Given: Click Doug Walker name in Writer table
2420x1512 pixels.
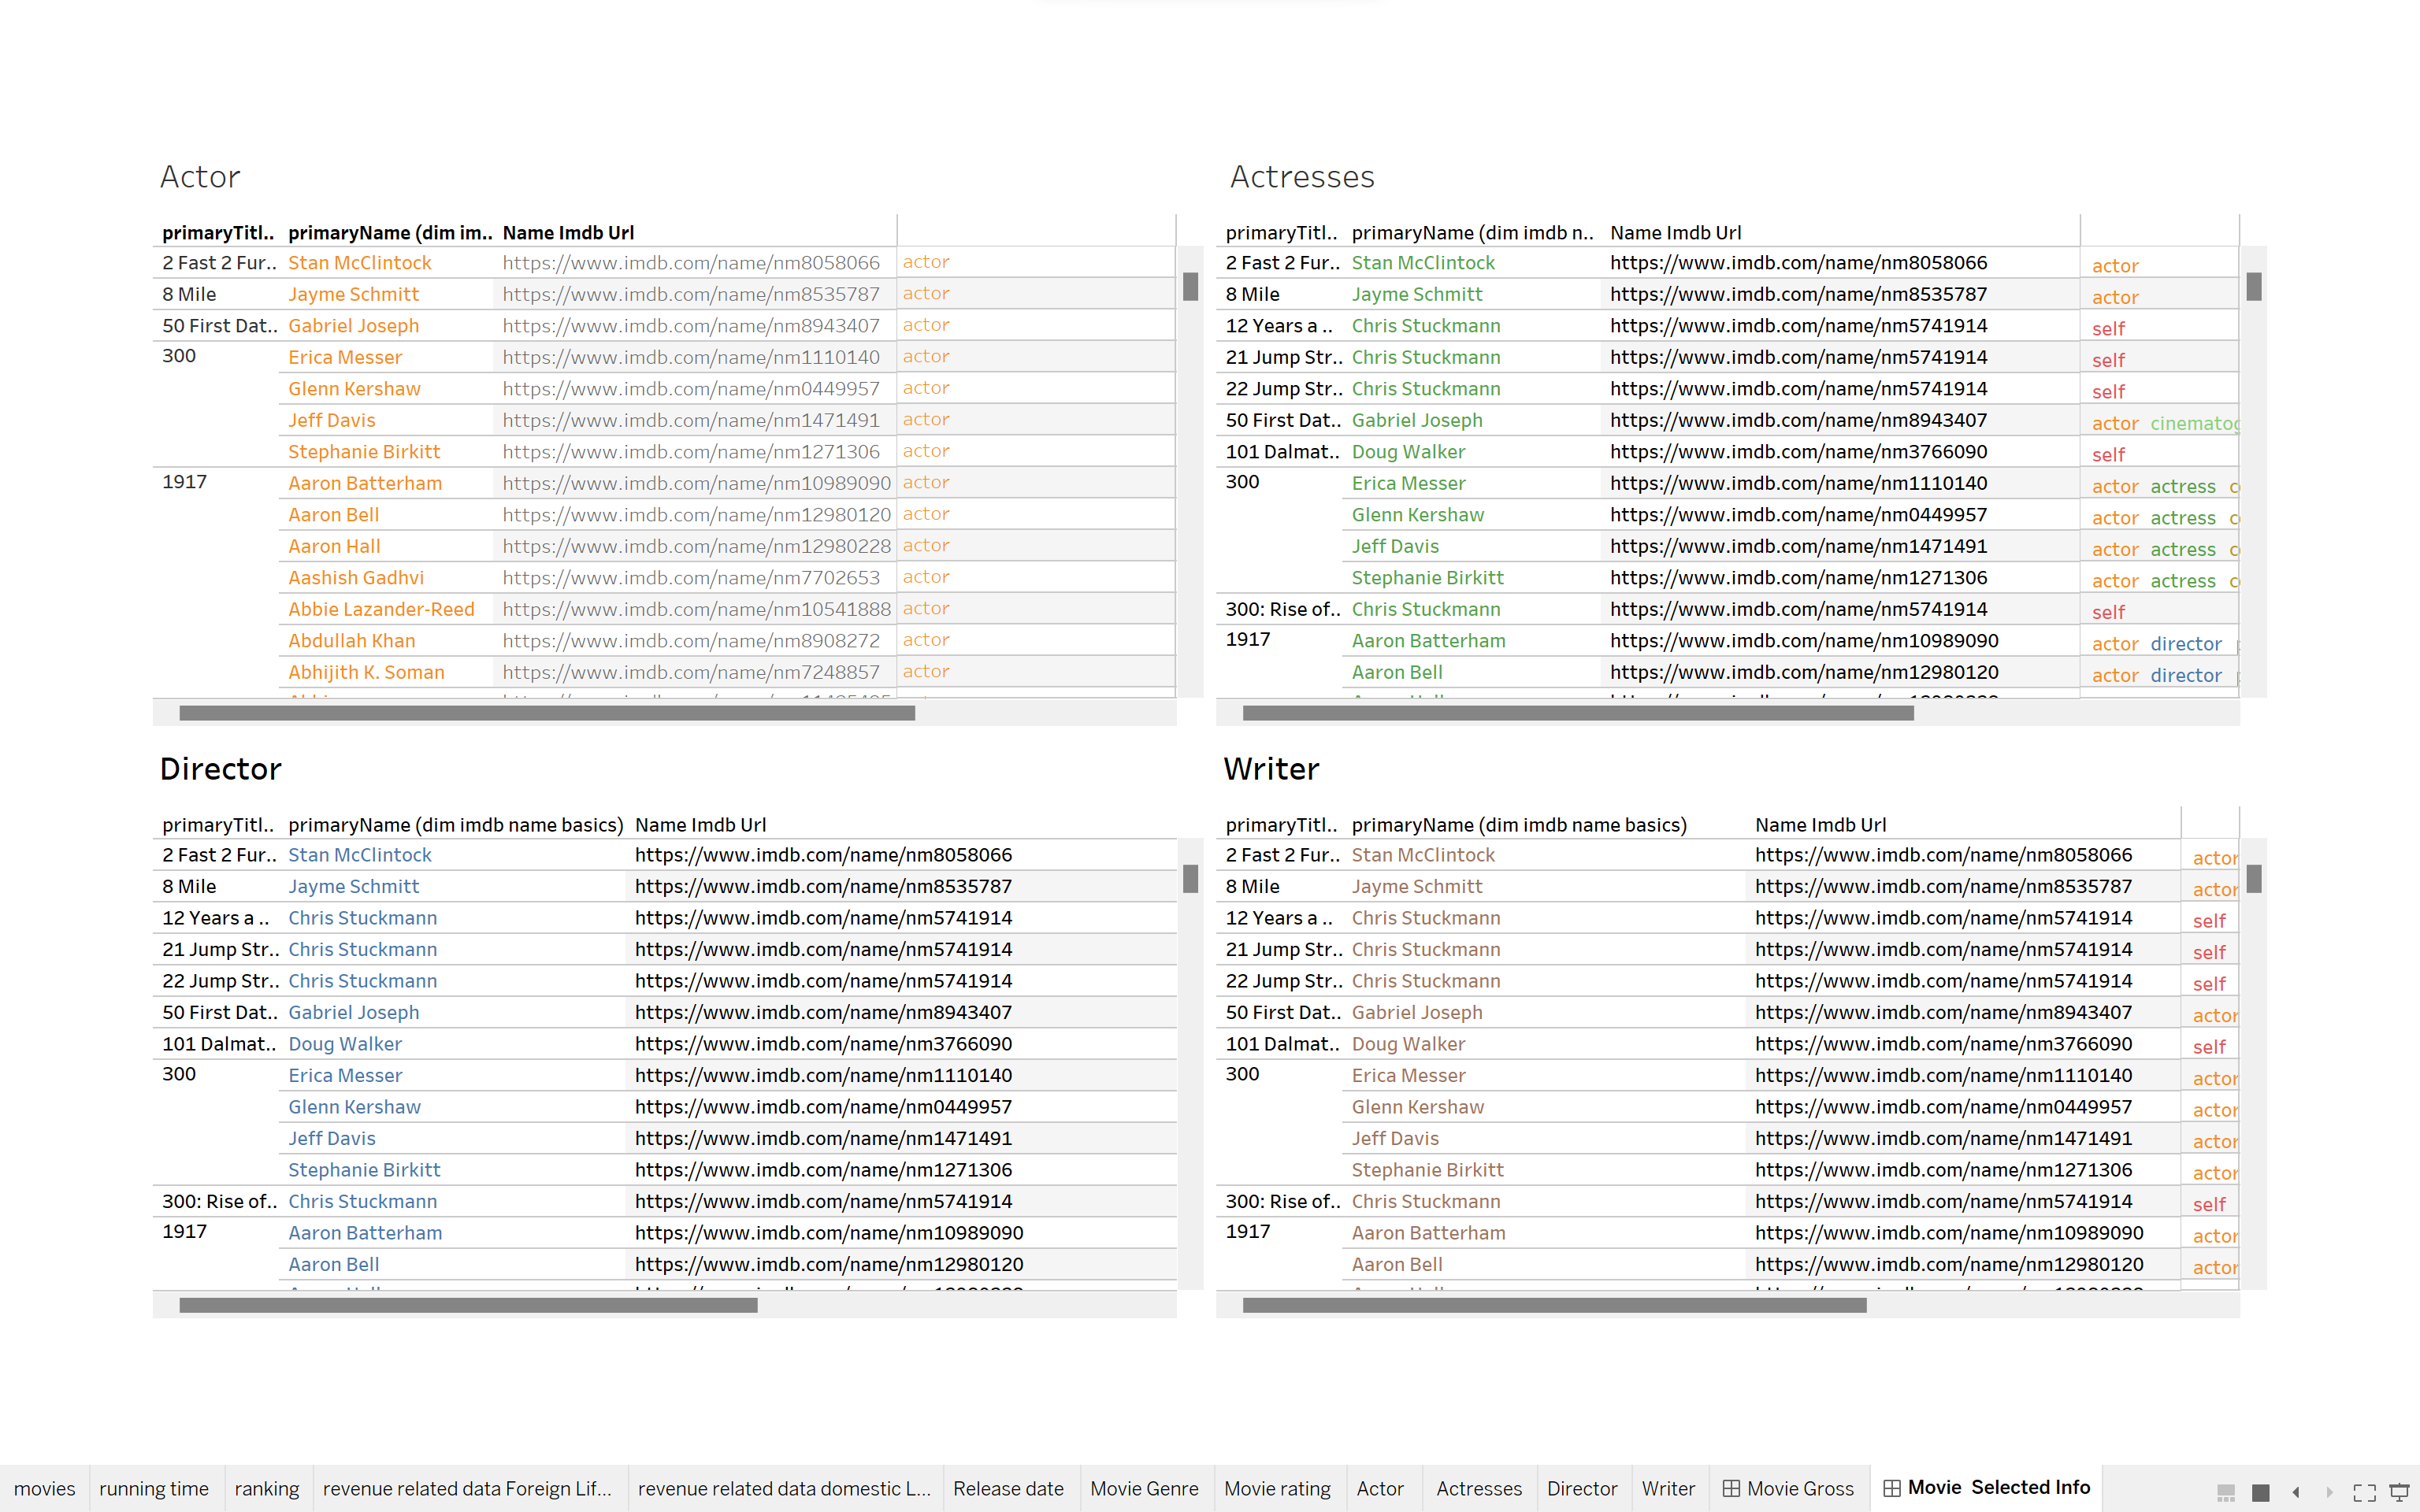Looking at the screenshot, I should pyautogui.click(x=1408, y=1043).
